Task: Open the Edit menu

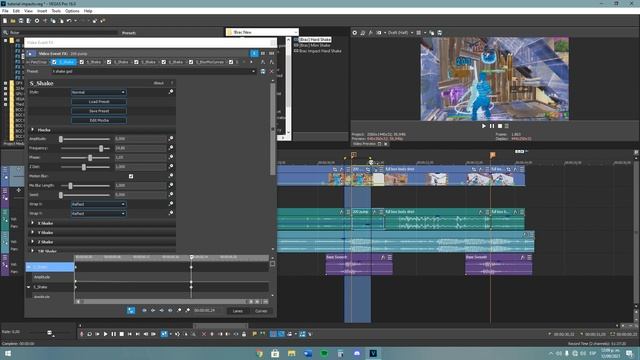Action: 16,11
